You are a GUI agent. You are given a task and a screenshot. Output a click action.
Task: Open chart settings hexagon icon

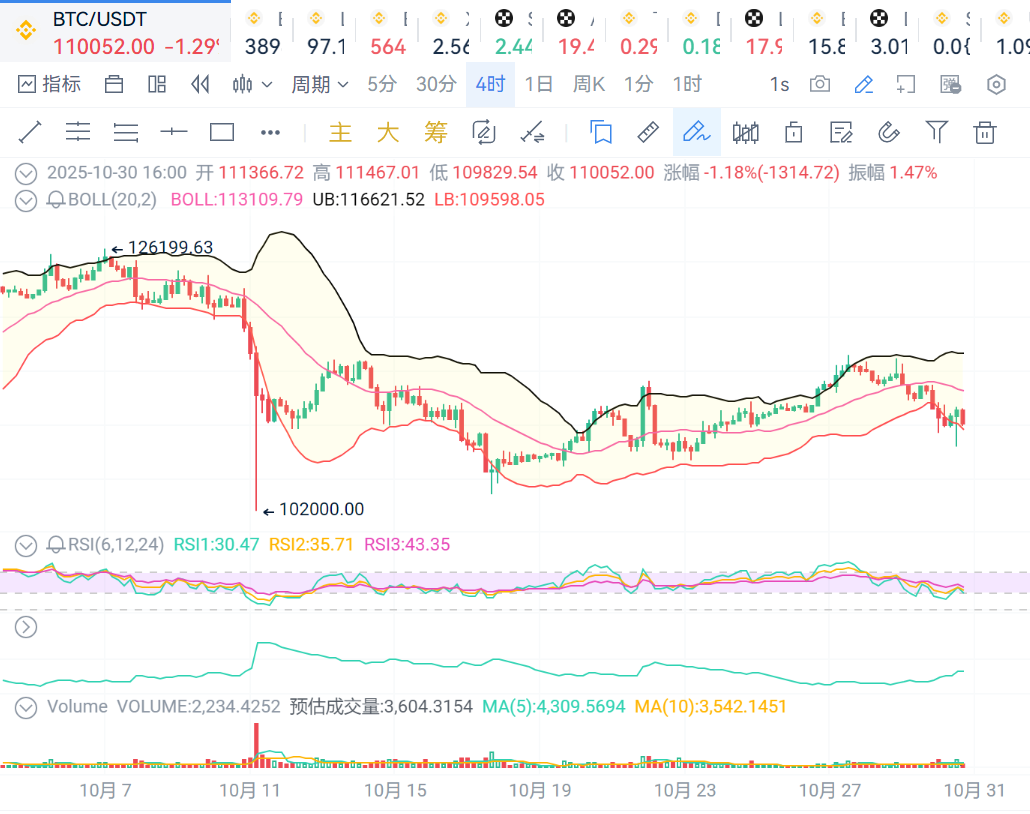996,84
